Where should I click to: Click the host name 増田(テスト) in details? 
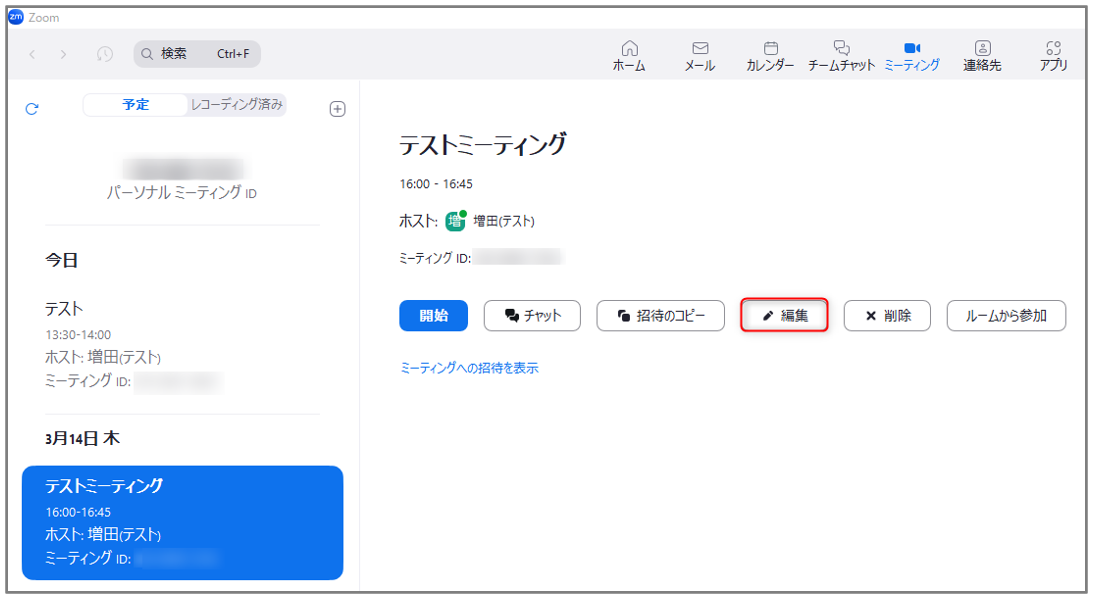504,221
